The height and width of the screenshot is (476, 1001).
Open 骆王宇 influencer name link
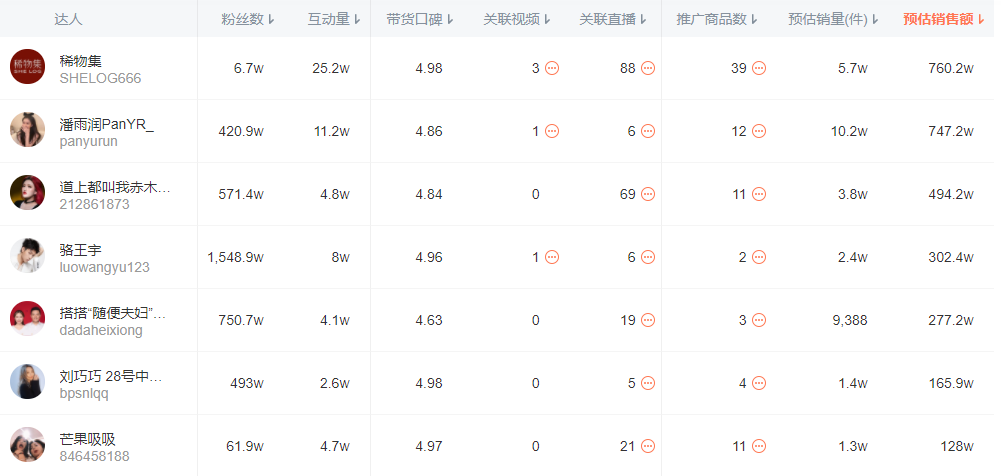(x=81, y=249)
